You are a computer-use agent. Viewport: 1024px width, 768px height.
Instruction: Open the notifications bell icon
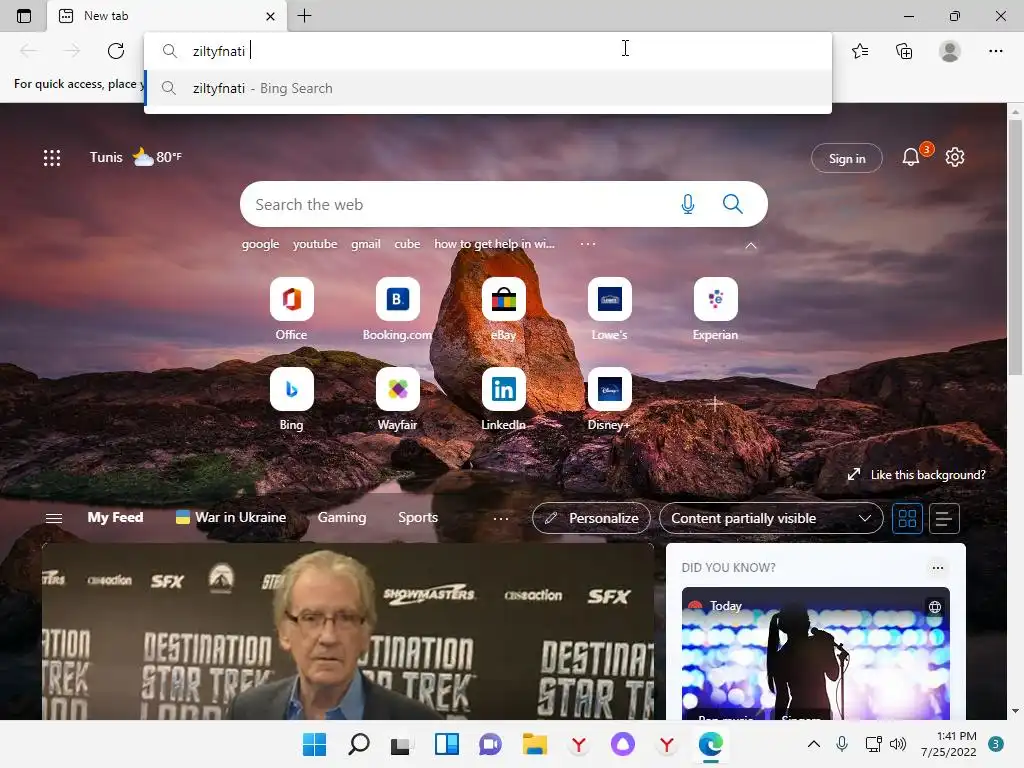coord(911,157)
